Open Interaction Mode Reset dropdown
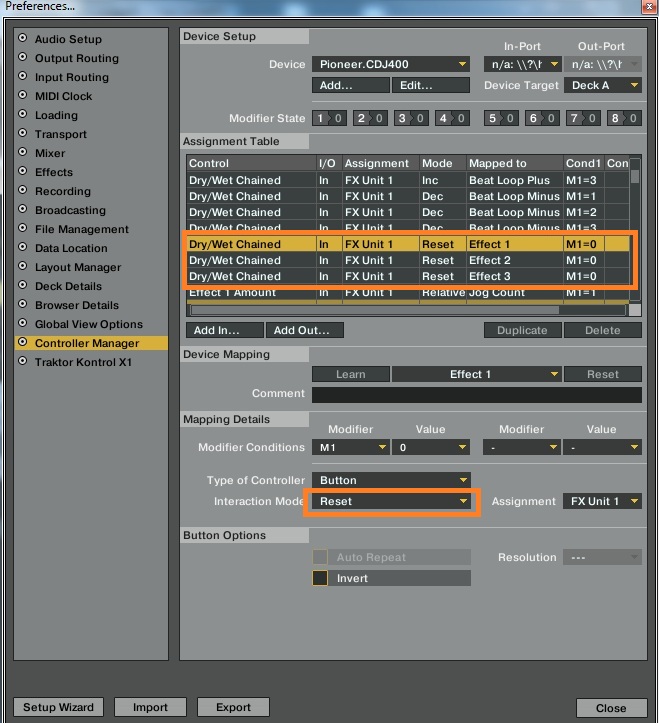 click(391, 501)
